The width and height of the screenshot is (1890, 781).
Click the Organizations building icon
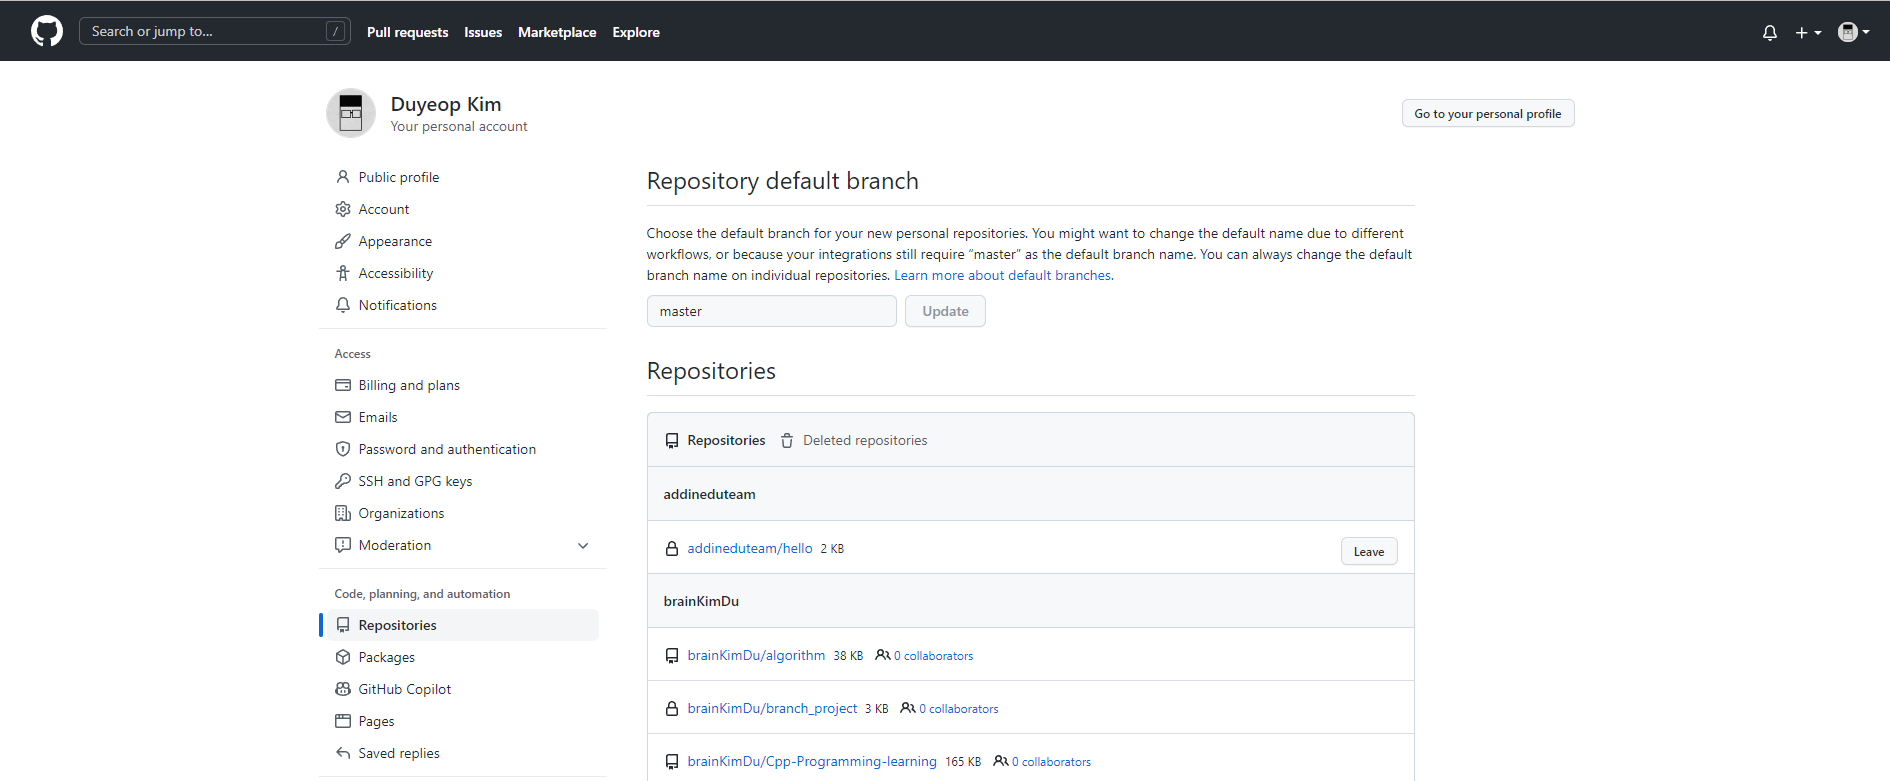(x=343, y=513)
